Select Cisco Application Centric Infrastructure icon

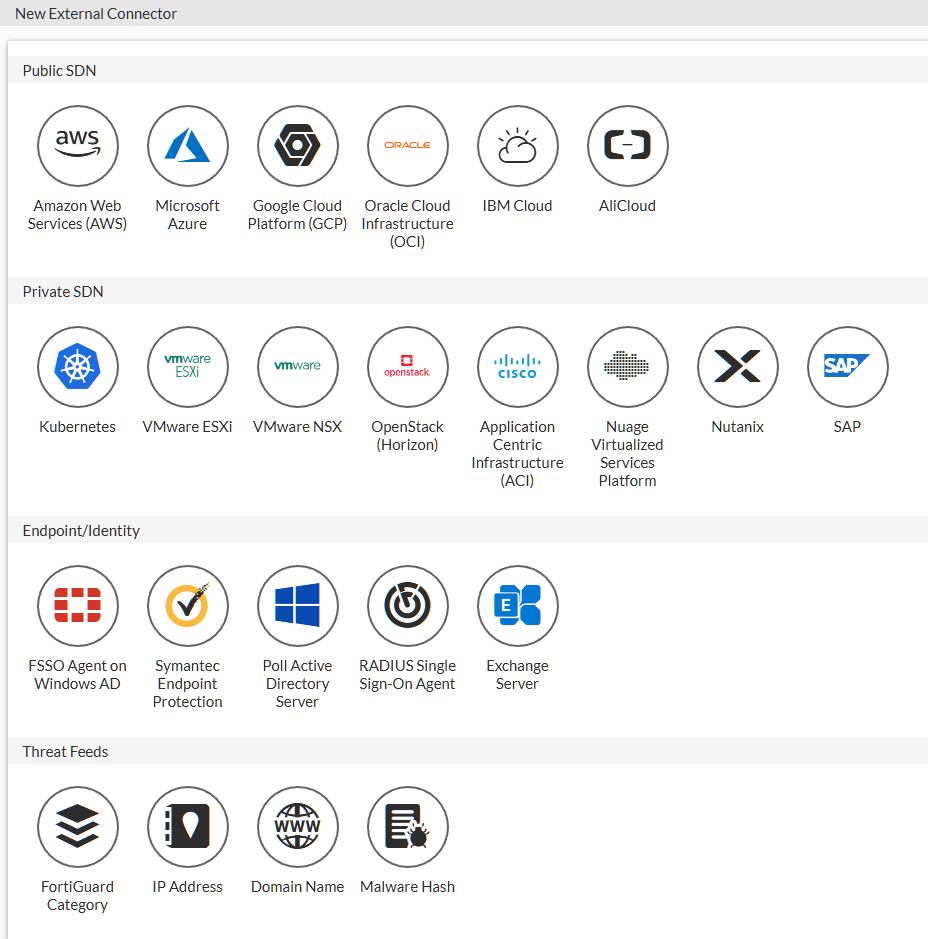point(518,367)
